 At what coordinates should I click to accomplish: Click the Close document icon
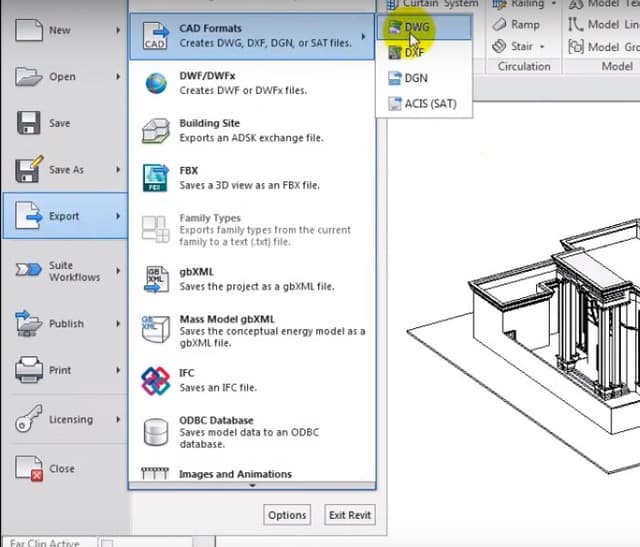pyautogui.click(x=29, y=468)
